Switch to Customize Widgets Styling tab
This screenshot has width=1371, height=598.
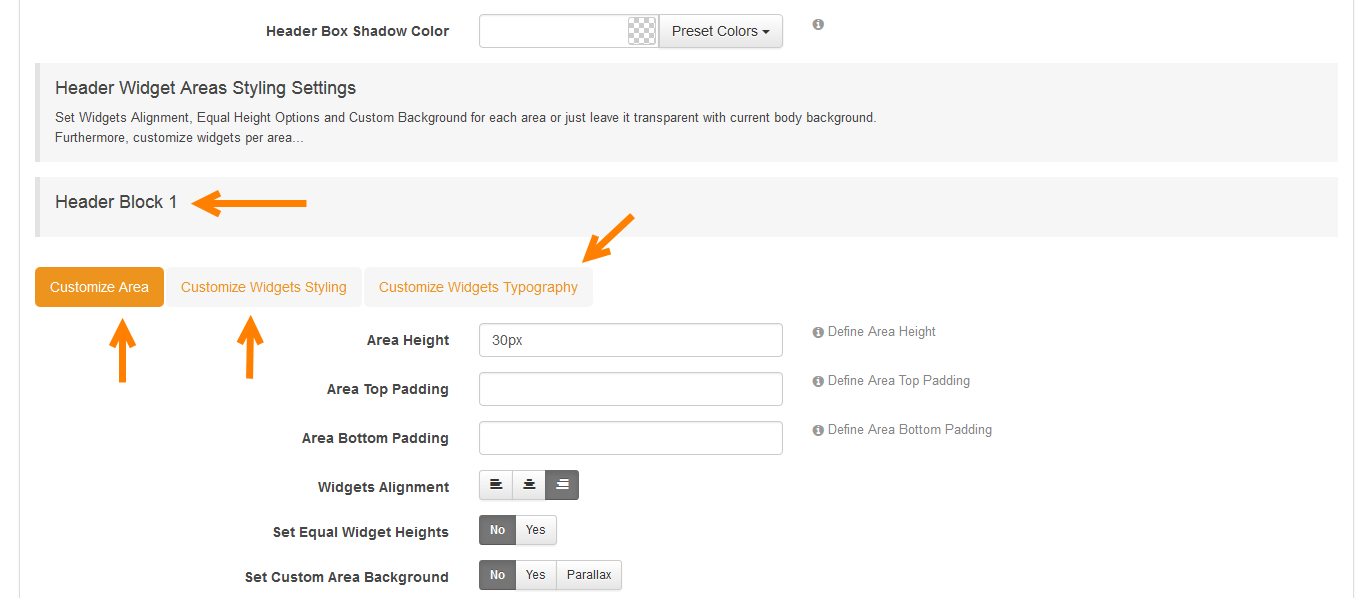pos(264,287)
